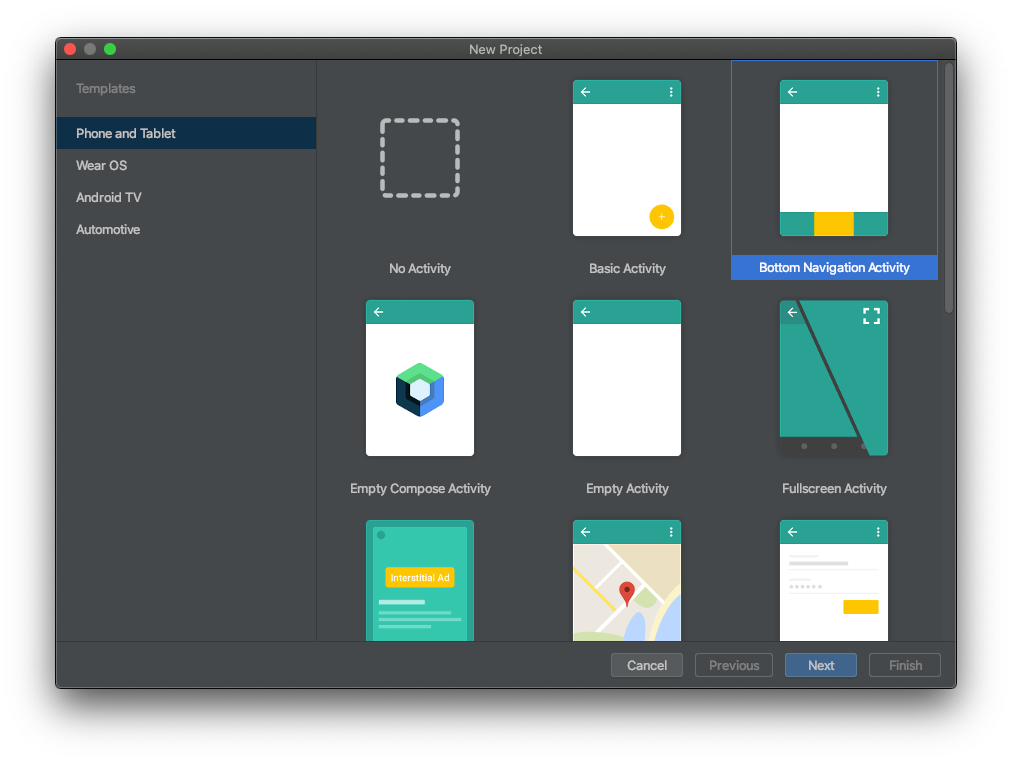The image size is (1012, 762).
Task: Pick the Bottom Navigation Activity preview
Action: click(x=834, y=158)
